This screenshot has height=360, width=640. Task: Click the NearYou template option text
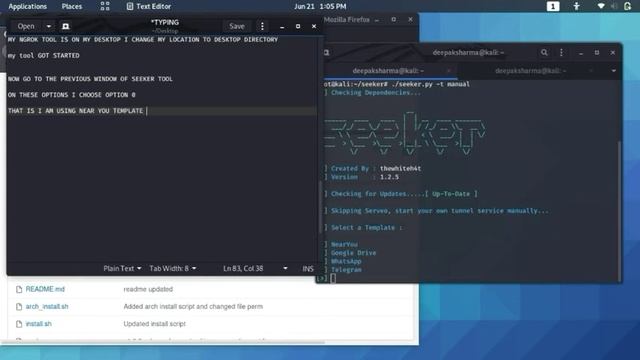(344, 244)
